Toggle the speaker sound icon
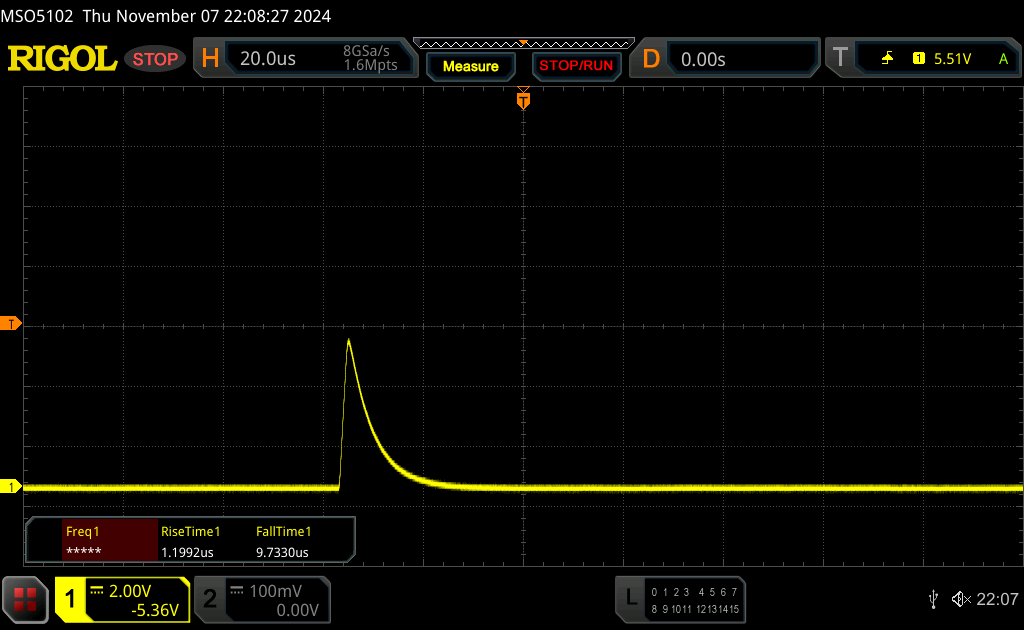The image size is (1024, 630). [960, 598]
